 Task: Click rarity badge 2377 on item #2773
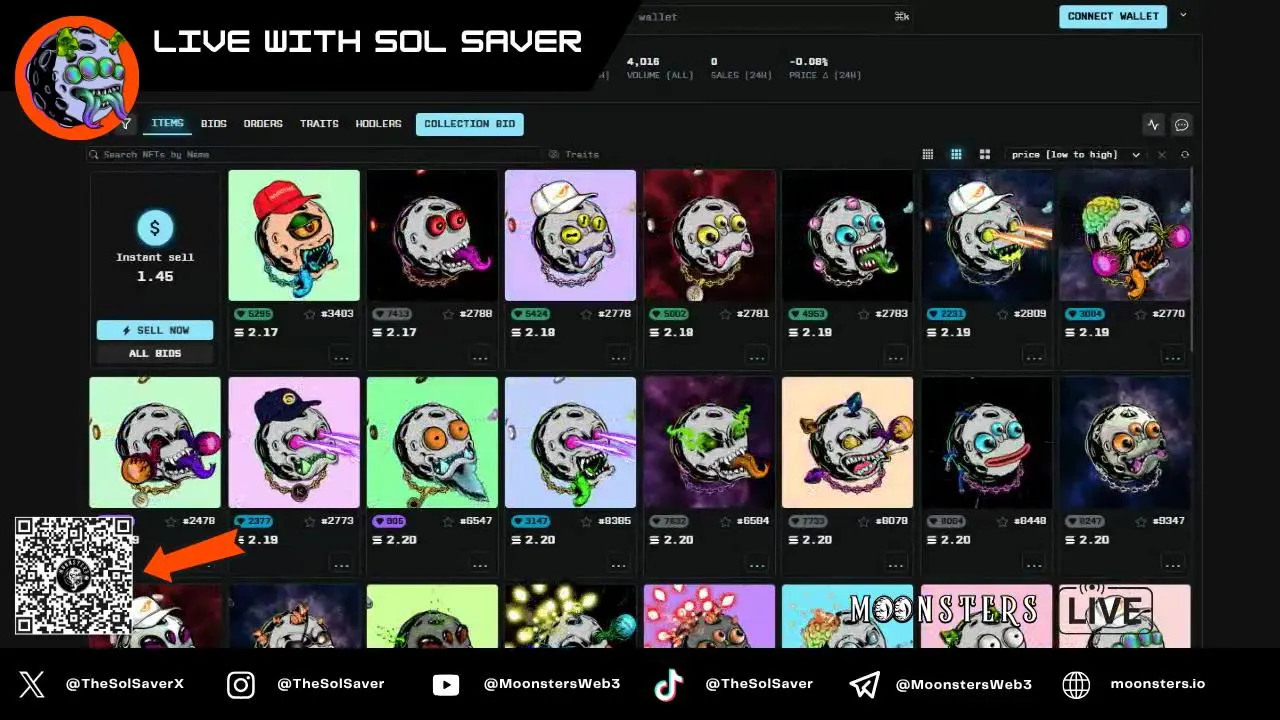[253, 521]
